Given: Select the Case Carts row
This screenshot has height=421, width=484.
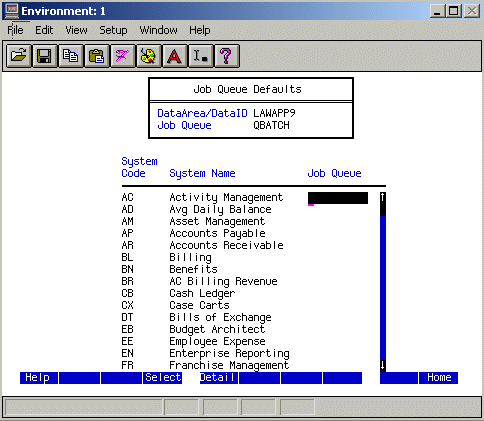Looking at the screenshot, I should (199, 305).
